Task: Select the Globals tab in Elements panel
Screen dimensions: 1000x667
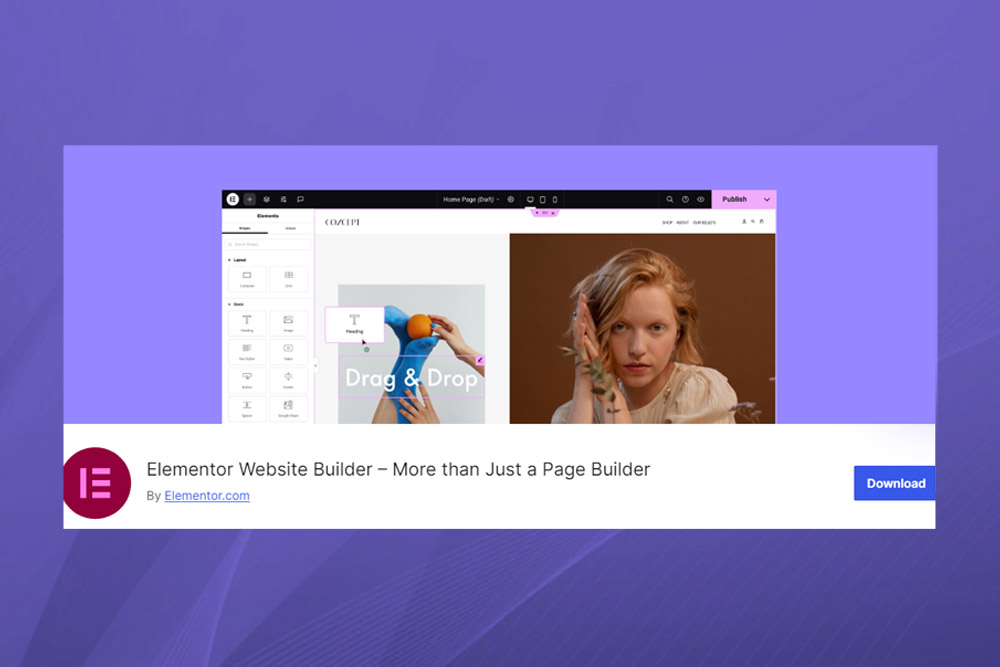Action: click(290, 228)
